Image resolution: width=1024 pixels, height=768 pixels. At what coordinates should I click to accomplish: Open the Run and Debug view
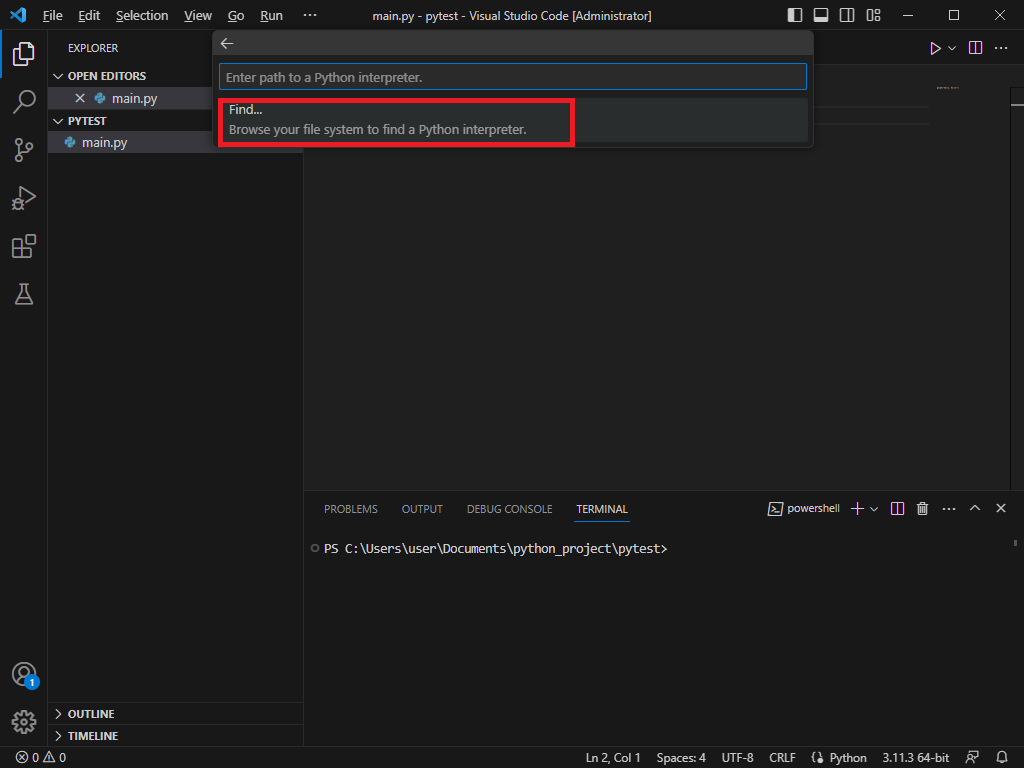[x=24, y=198]
